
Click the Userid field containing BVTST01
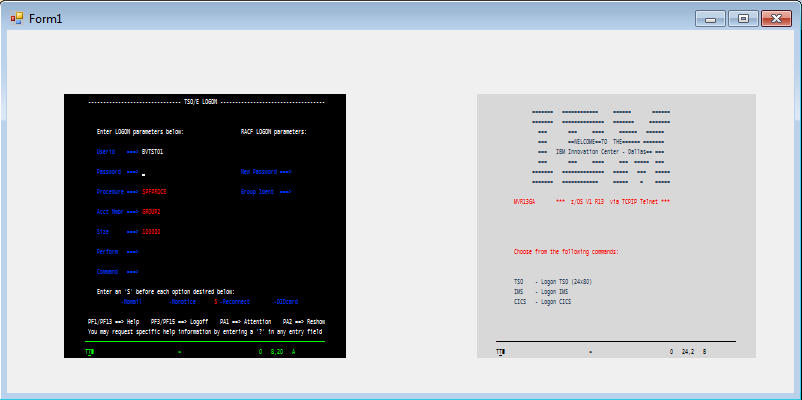point(152,152)
